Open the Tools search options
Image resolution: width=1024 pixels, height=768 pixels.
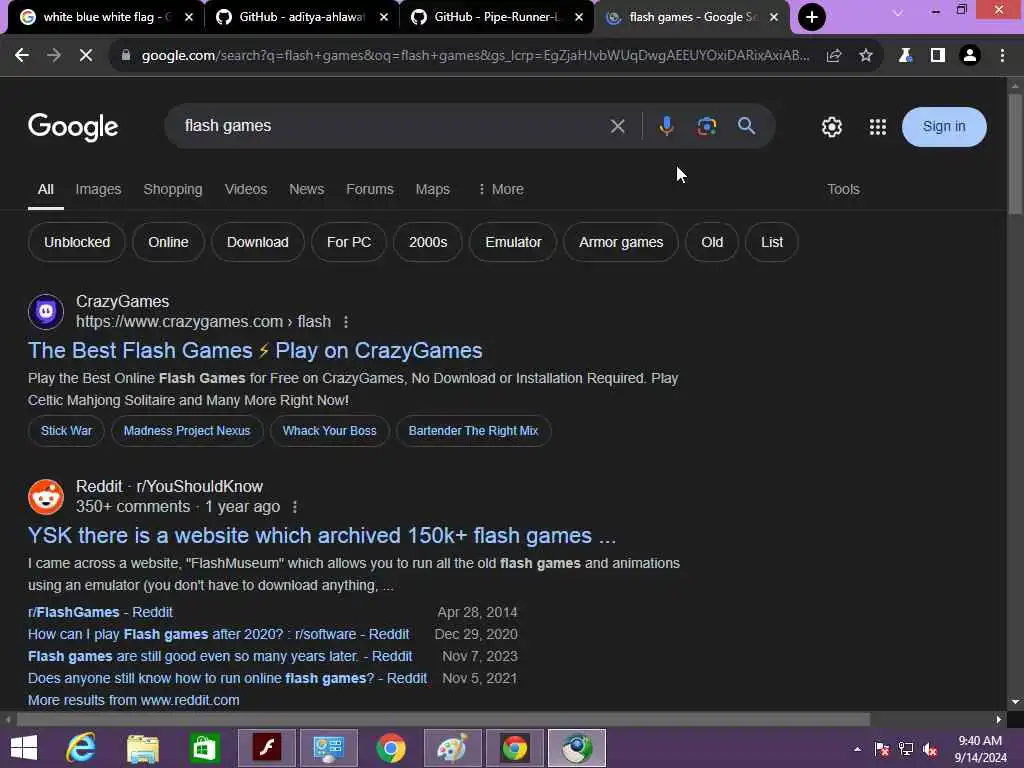(843, 189)
